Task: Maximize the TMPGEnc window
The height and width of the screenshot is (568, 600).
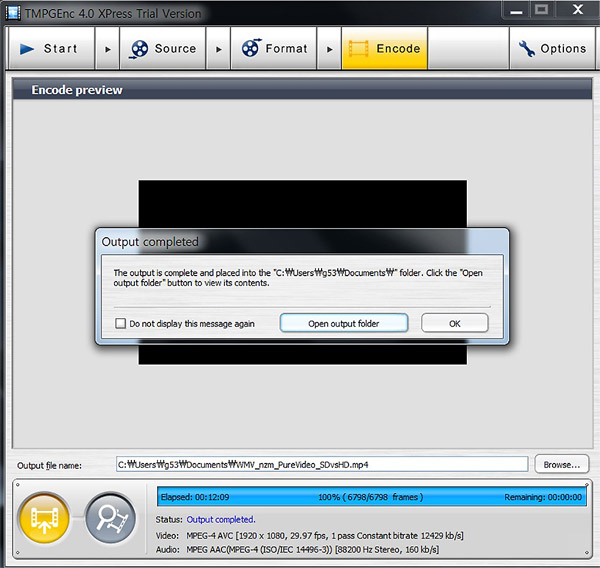Action: coord(541,10)
